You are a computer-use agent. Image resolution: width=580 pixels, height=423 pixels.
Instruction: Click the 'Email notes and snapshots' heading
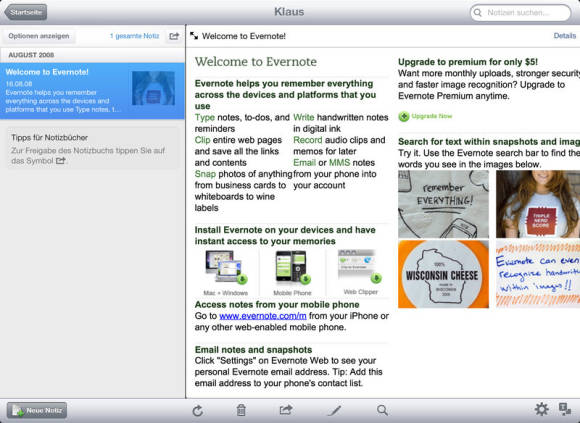pyautogui.click(x=253, y=349)
